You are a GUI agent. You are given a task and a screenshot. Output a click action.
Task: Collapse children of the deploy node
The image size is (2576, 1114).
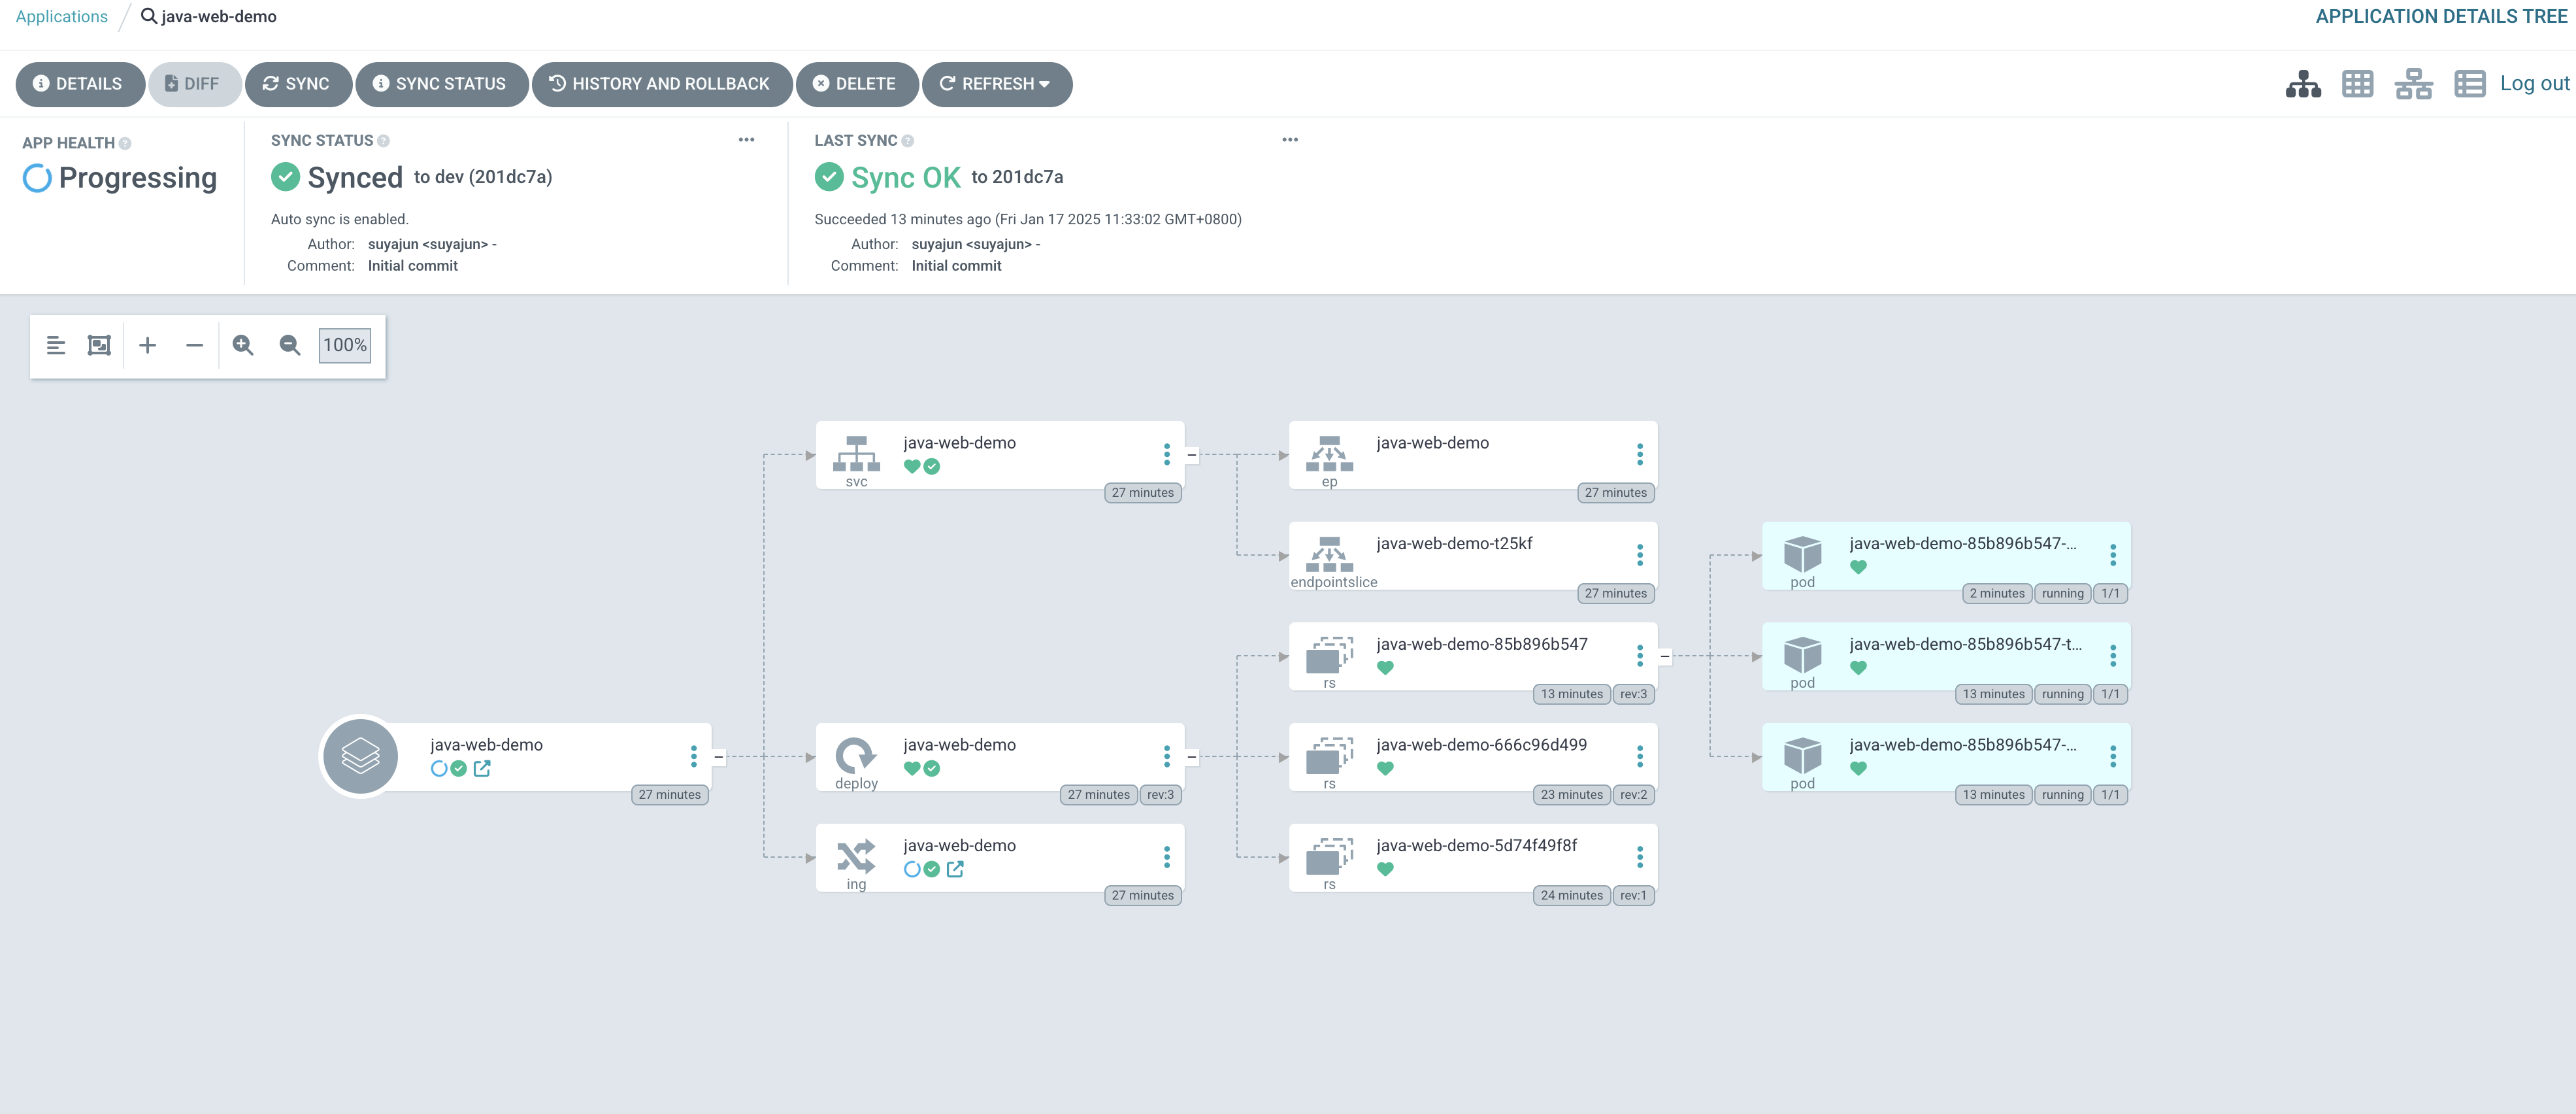click(x=1191, y=757)
